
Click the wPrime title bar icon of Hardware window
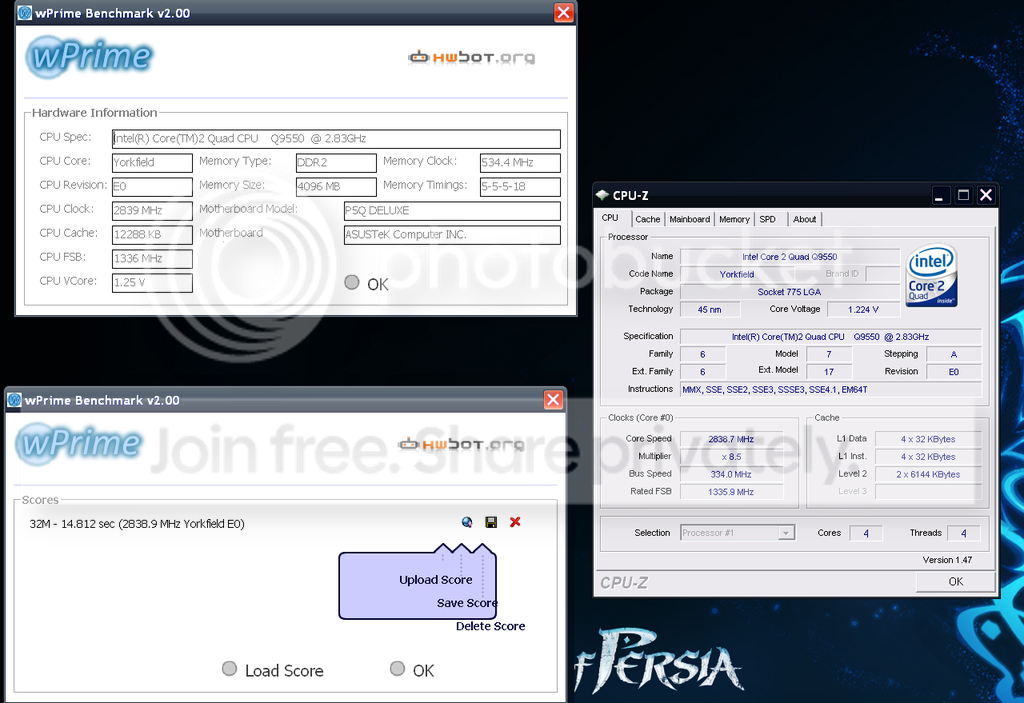[x=24, y=12]
